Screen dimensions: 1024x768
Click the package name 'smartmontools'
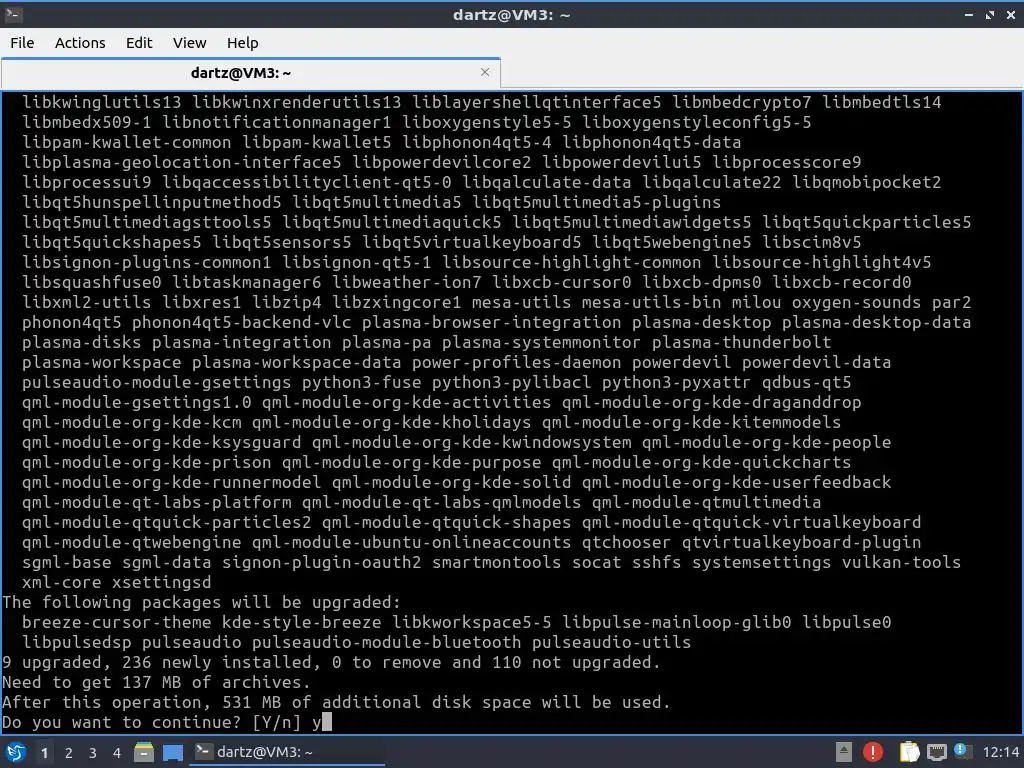496,562
